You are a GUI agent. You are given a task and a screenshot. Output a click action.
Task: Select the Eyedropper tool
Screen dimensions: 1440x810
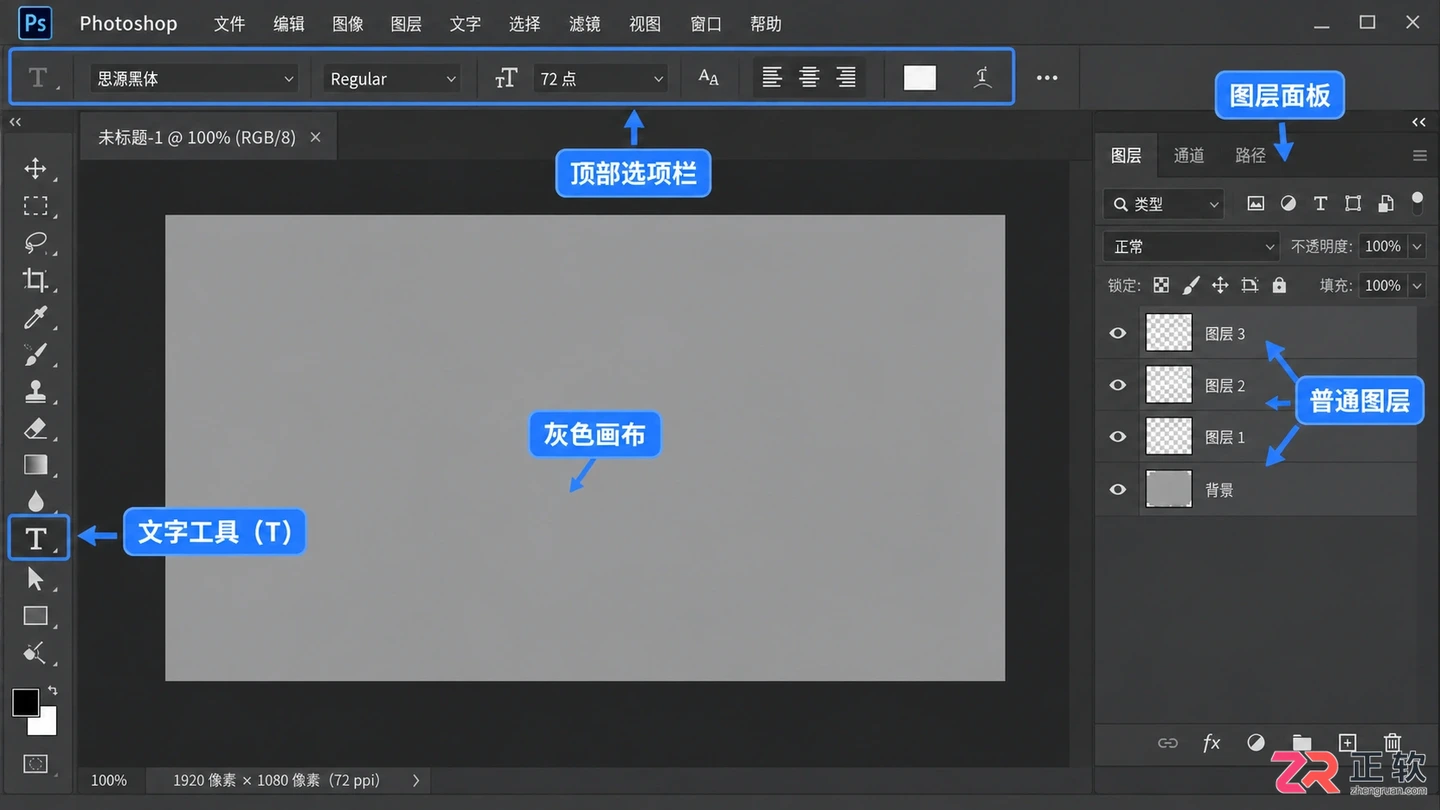click(36, 318)
